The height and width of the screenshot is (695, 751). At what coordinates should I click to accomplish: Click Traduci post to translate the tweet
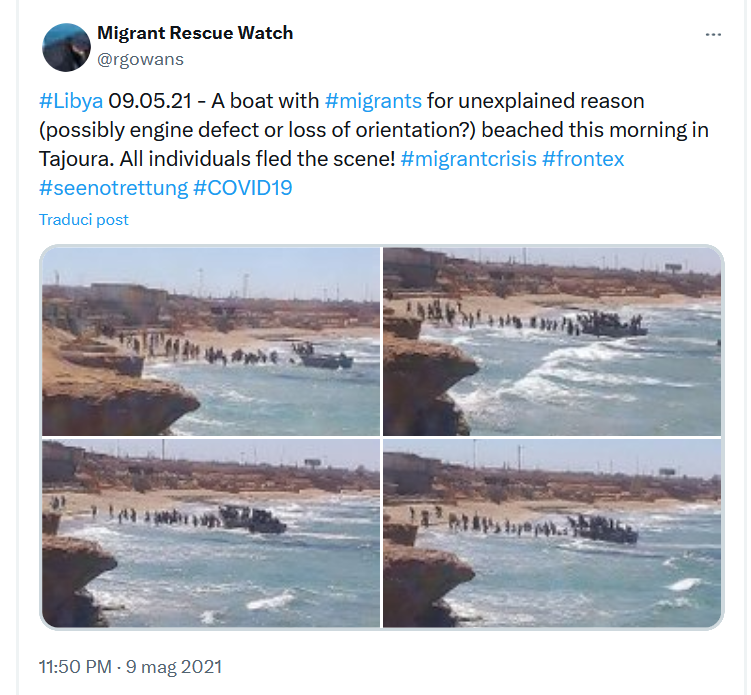[x=84, y=219]
